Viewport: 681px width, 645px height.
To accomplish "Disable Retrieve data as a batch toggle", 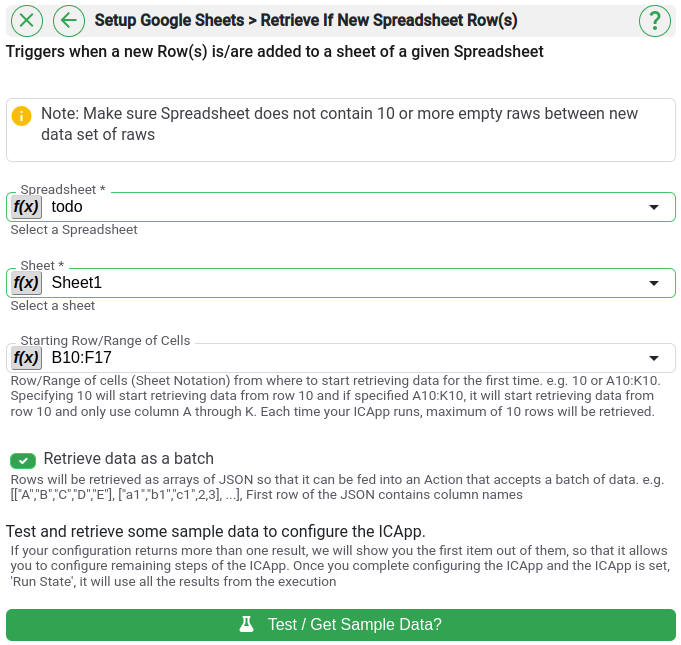I will tap(23, 460).
